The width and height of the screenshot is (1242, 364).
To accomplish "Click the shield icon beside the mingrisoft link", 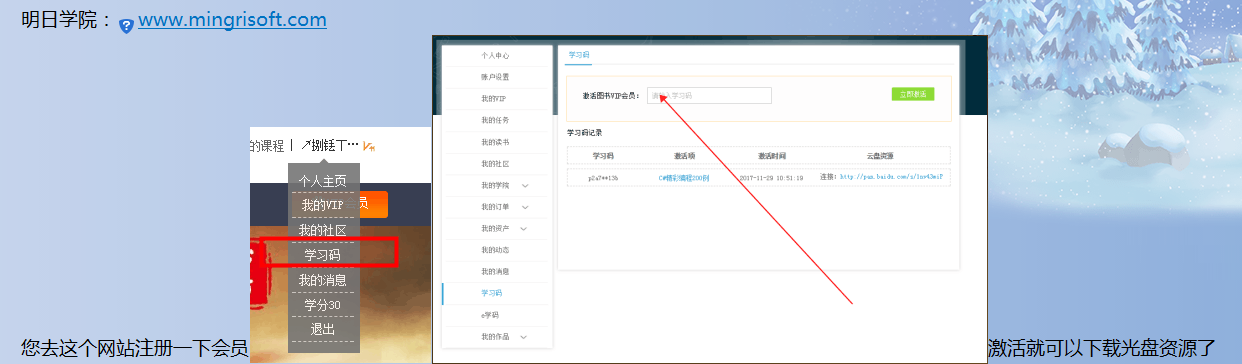I will (126, 26).
